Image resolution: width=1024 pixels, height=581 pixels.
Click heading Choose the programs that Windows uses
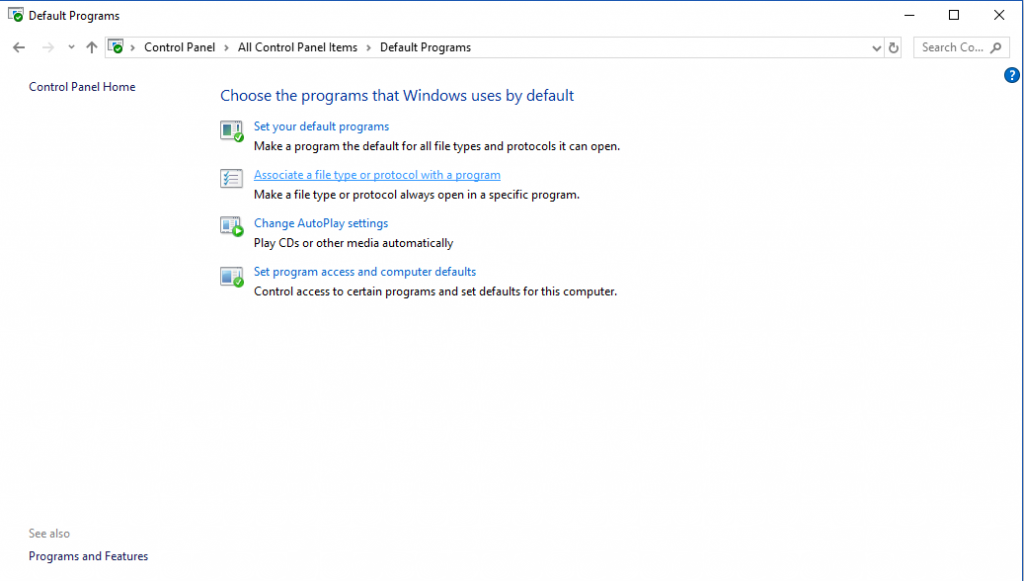[397, 95]
